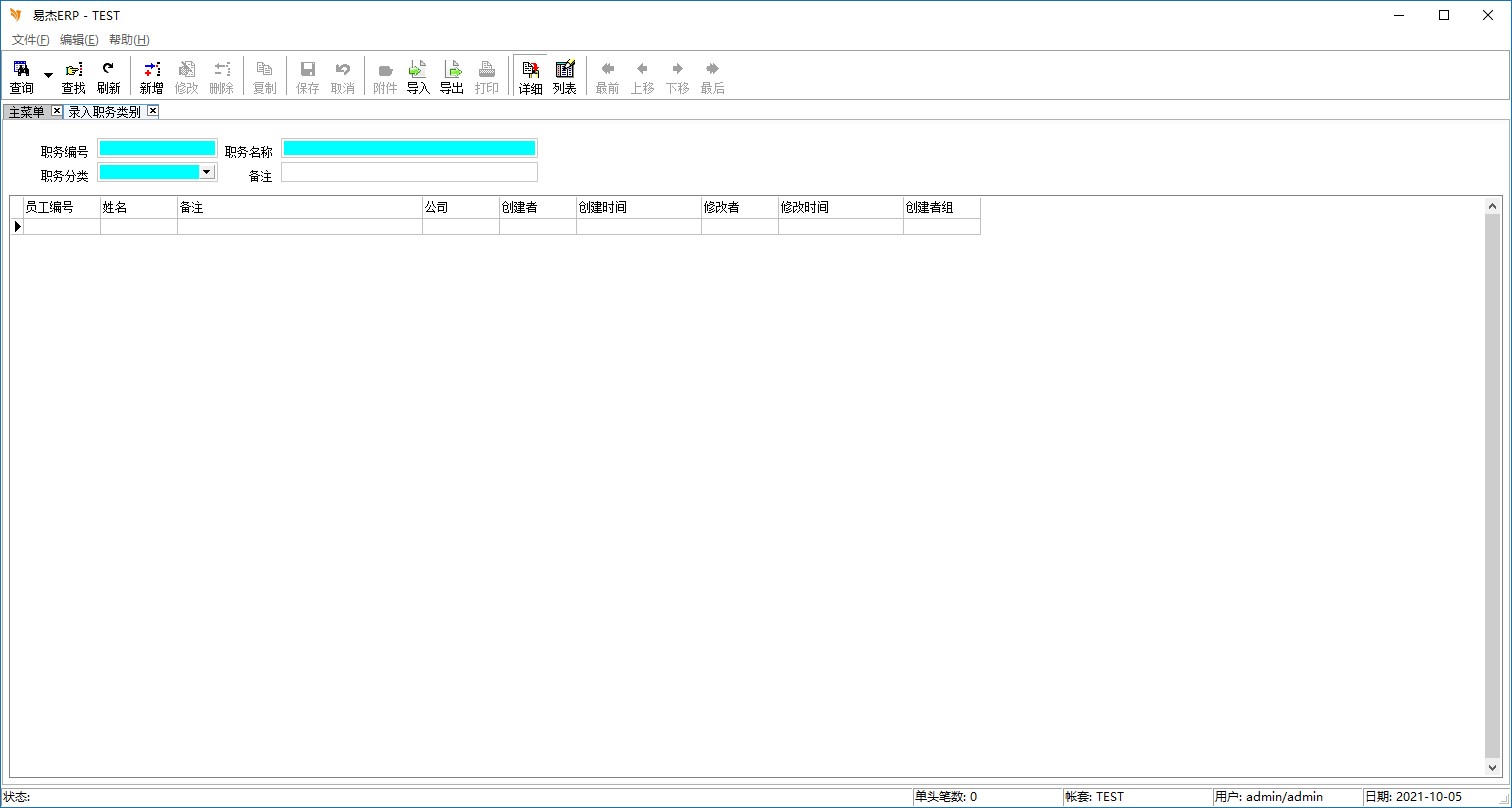Image resolution: width=1512 pixels, height=808 pixels.
Task: Open the 文件(F) menu
Action: point(30,40)
